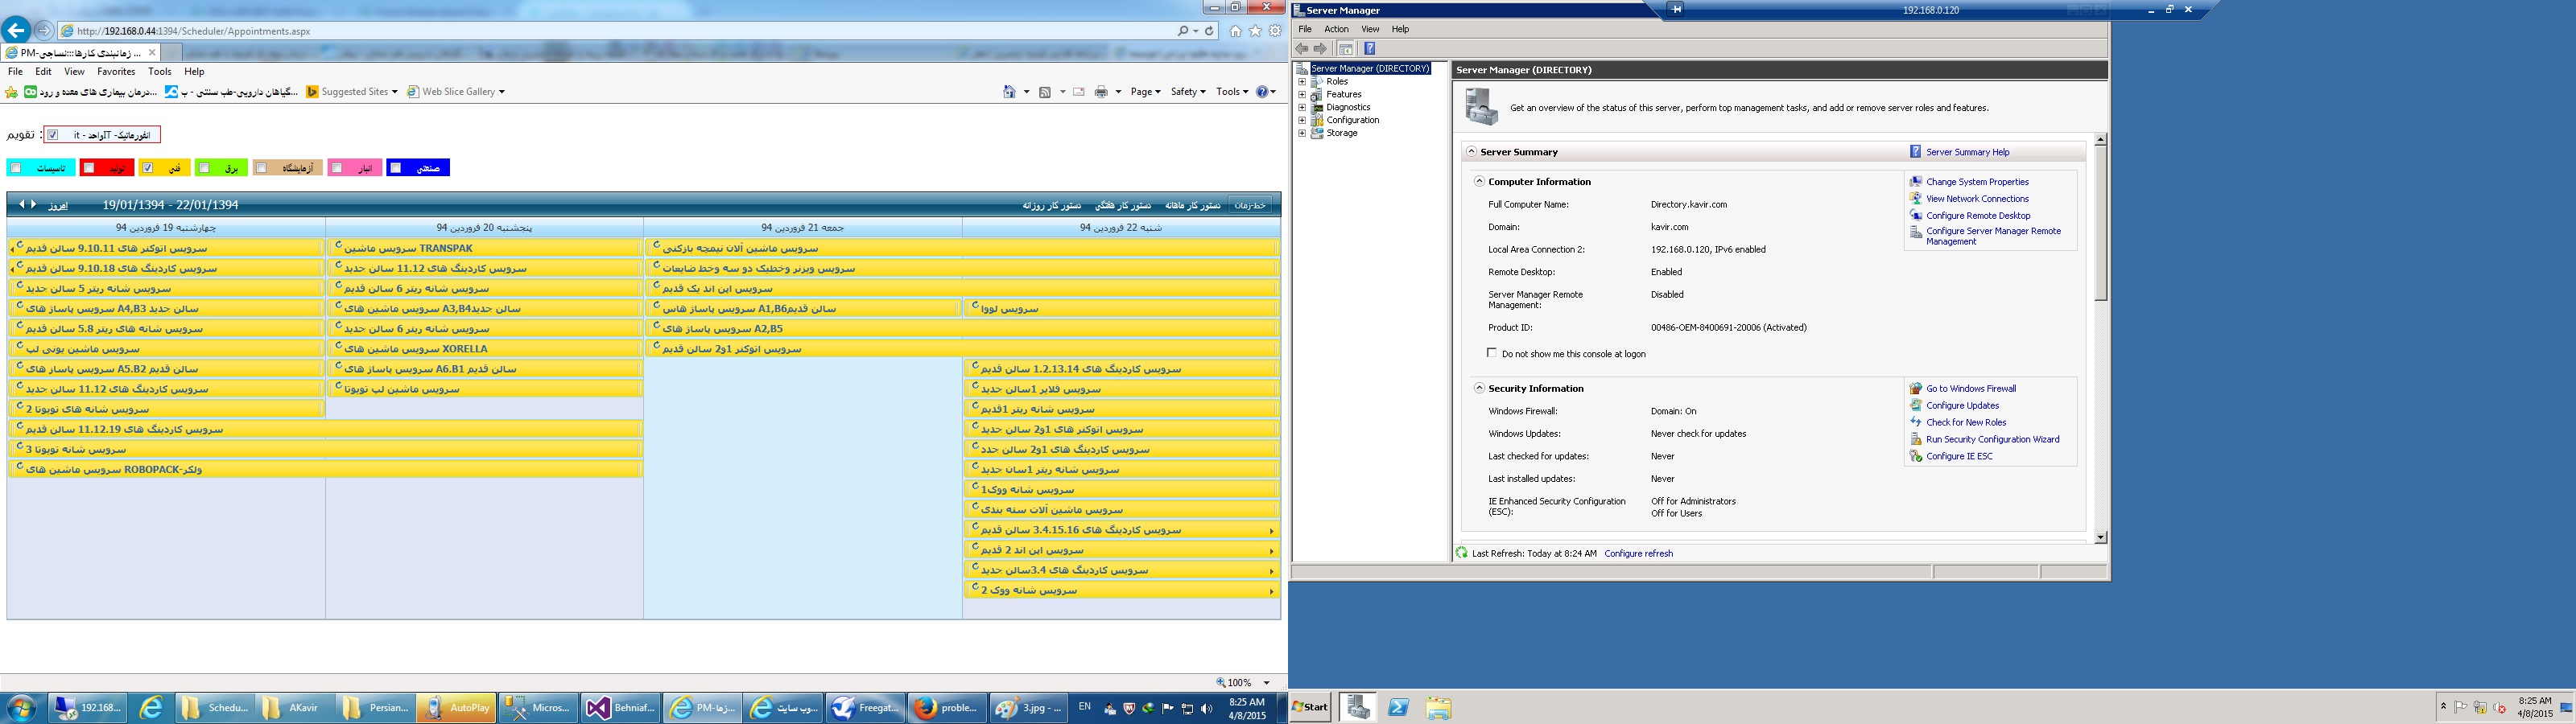Click the read mail icon in IE toolbar
This screenshot has width=2576, height=724.
tap(1079, 92)
